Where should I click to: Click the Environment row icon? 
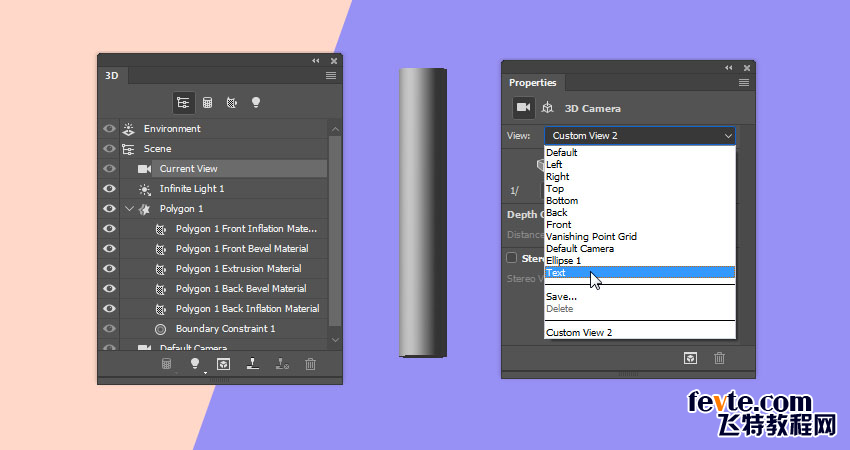128,129
